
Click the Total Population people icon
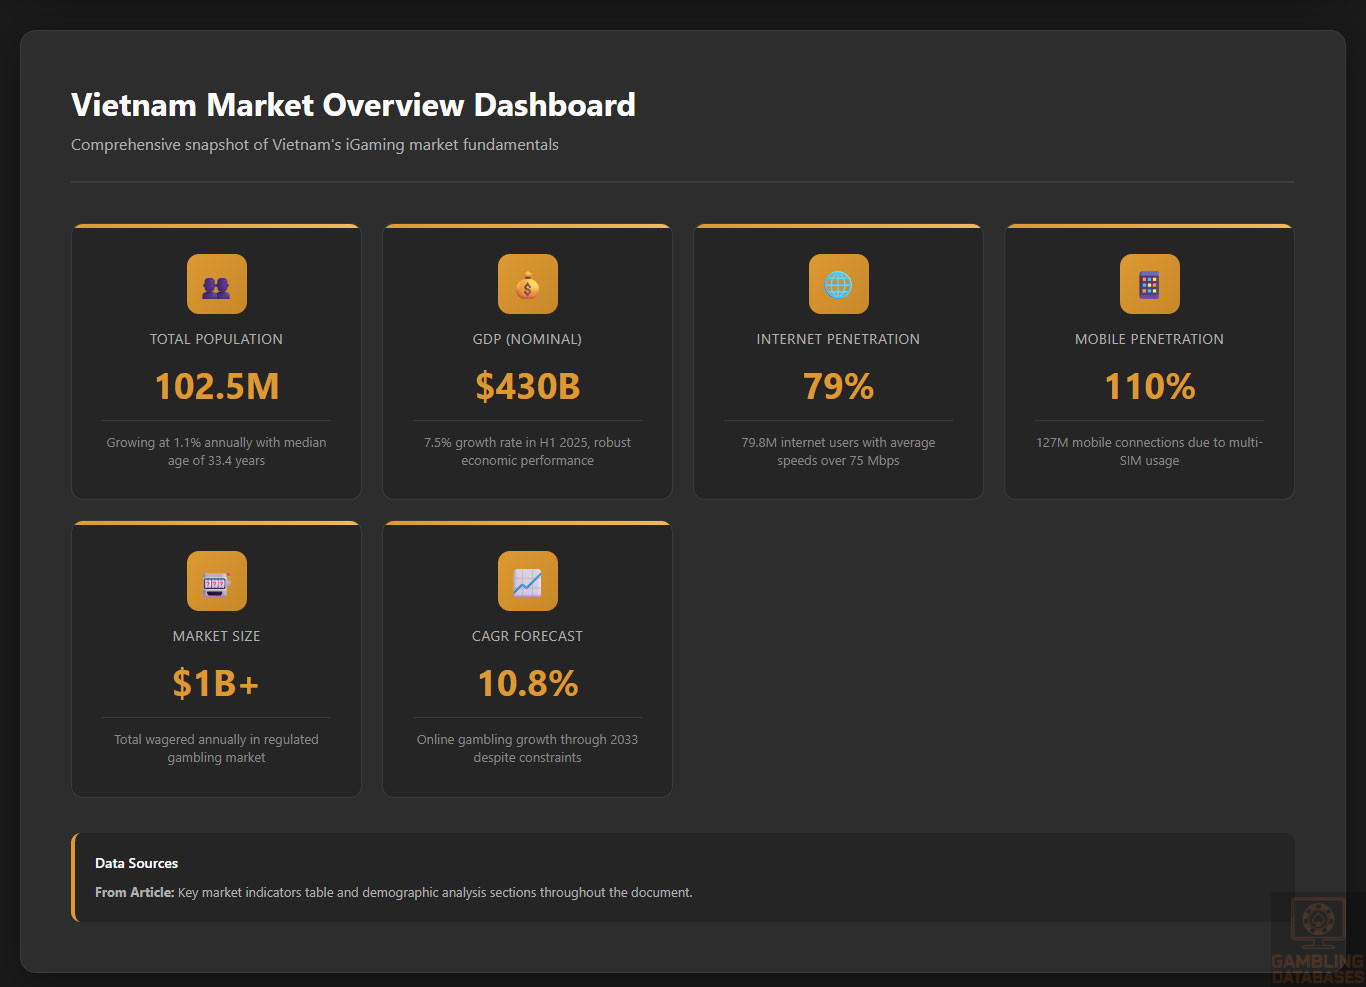pyautogui.click(x=216, y=284)
